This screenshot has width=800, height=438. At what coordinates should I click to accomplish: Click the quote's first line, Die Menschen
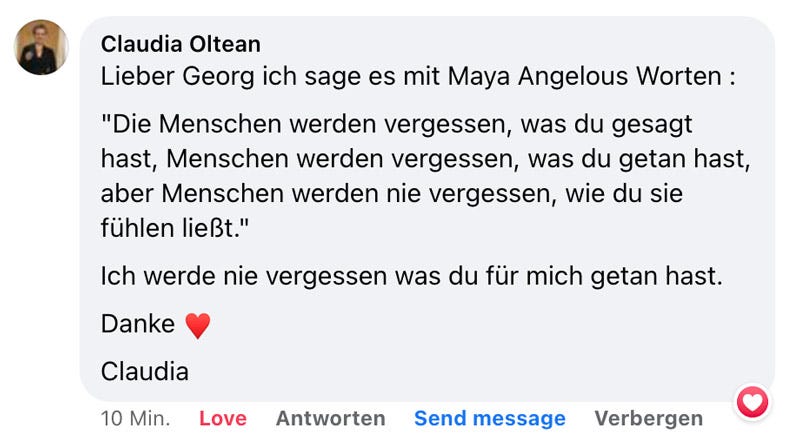pos(397,126)
